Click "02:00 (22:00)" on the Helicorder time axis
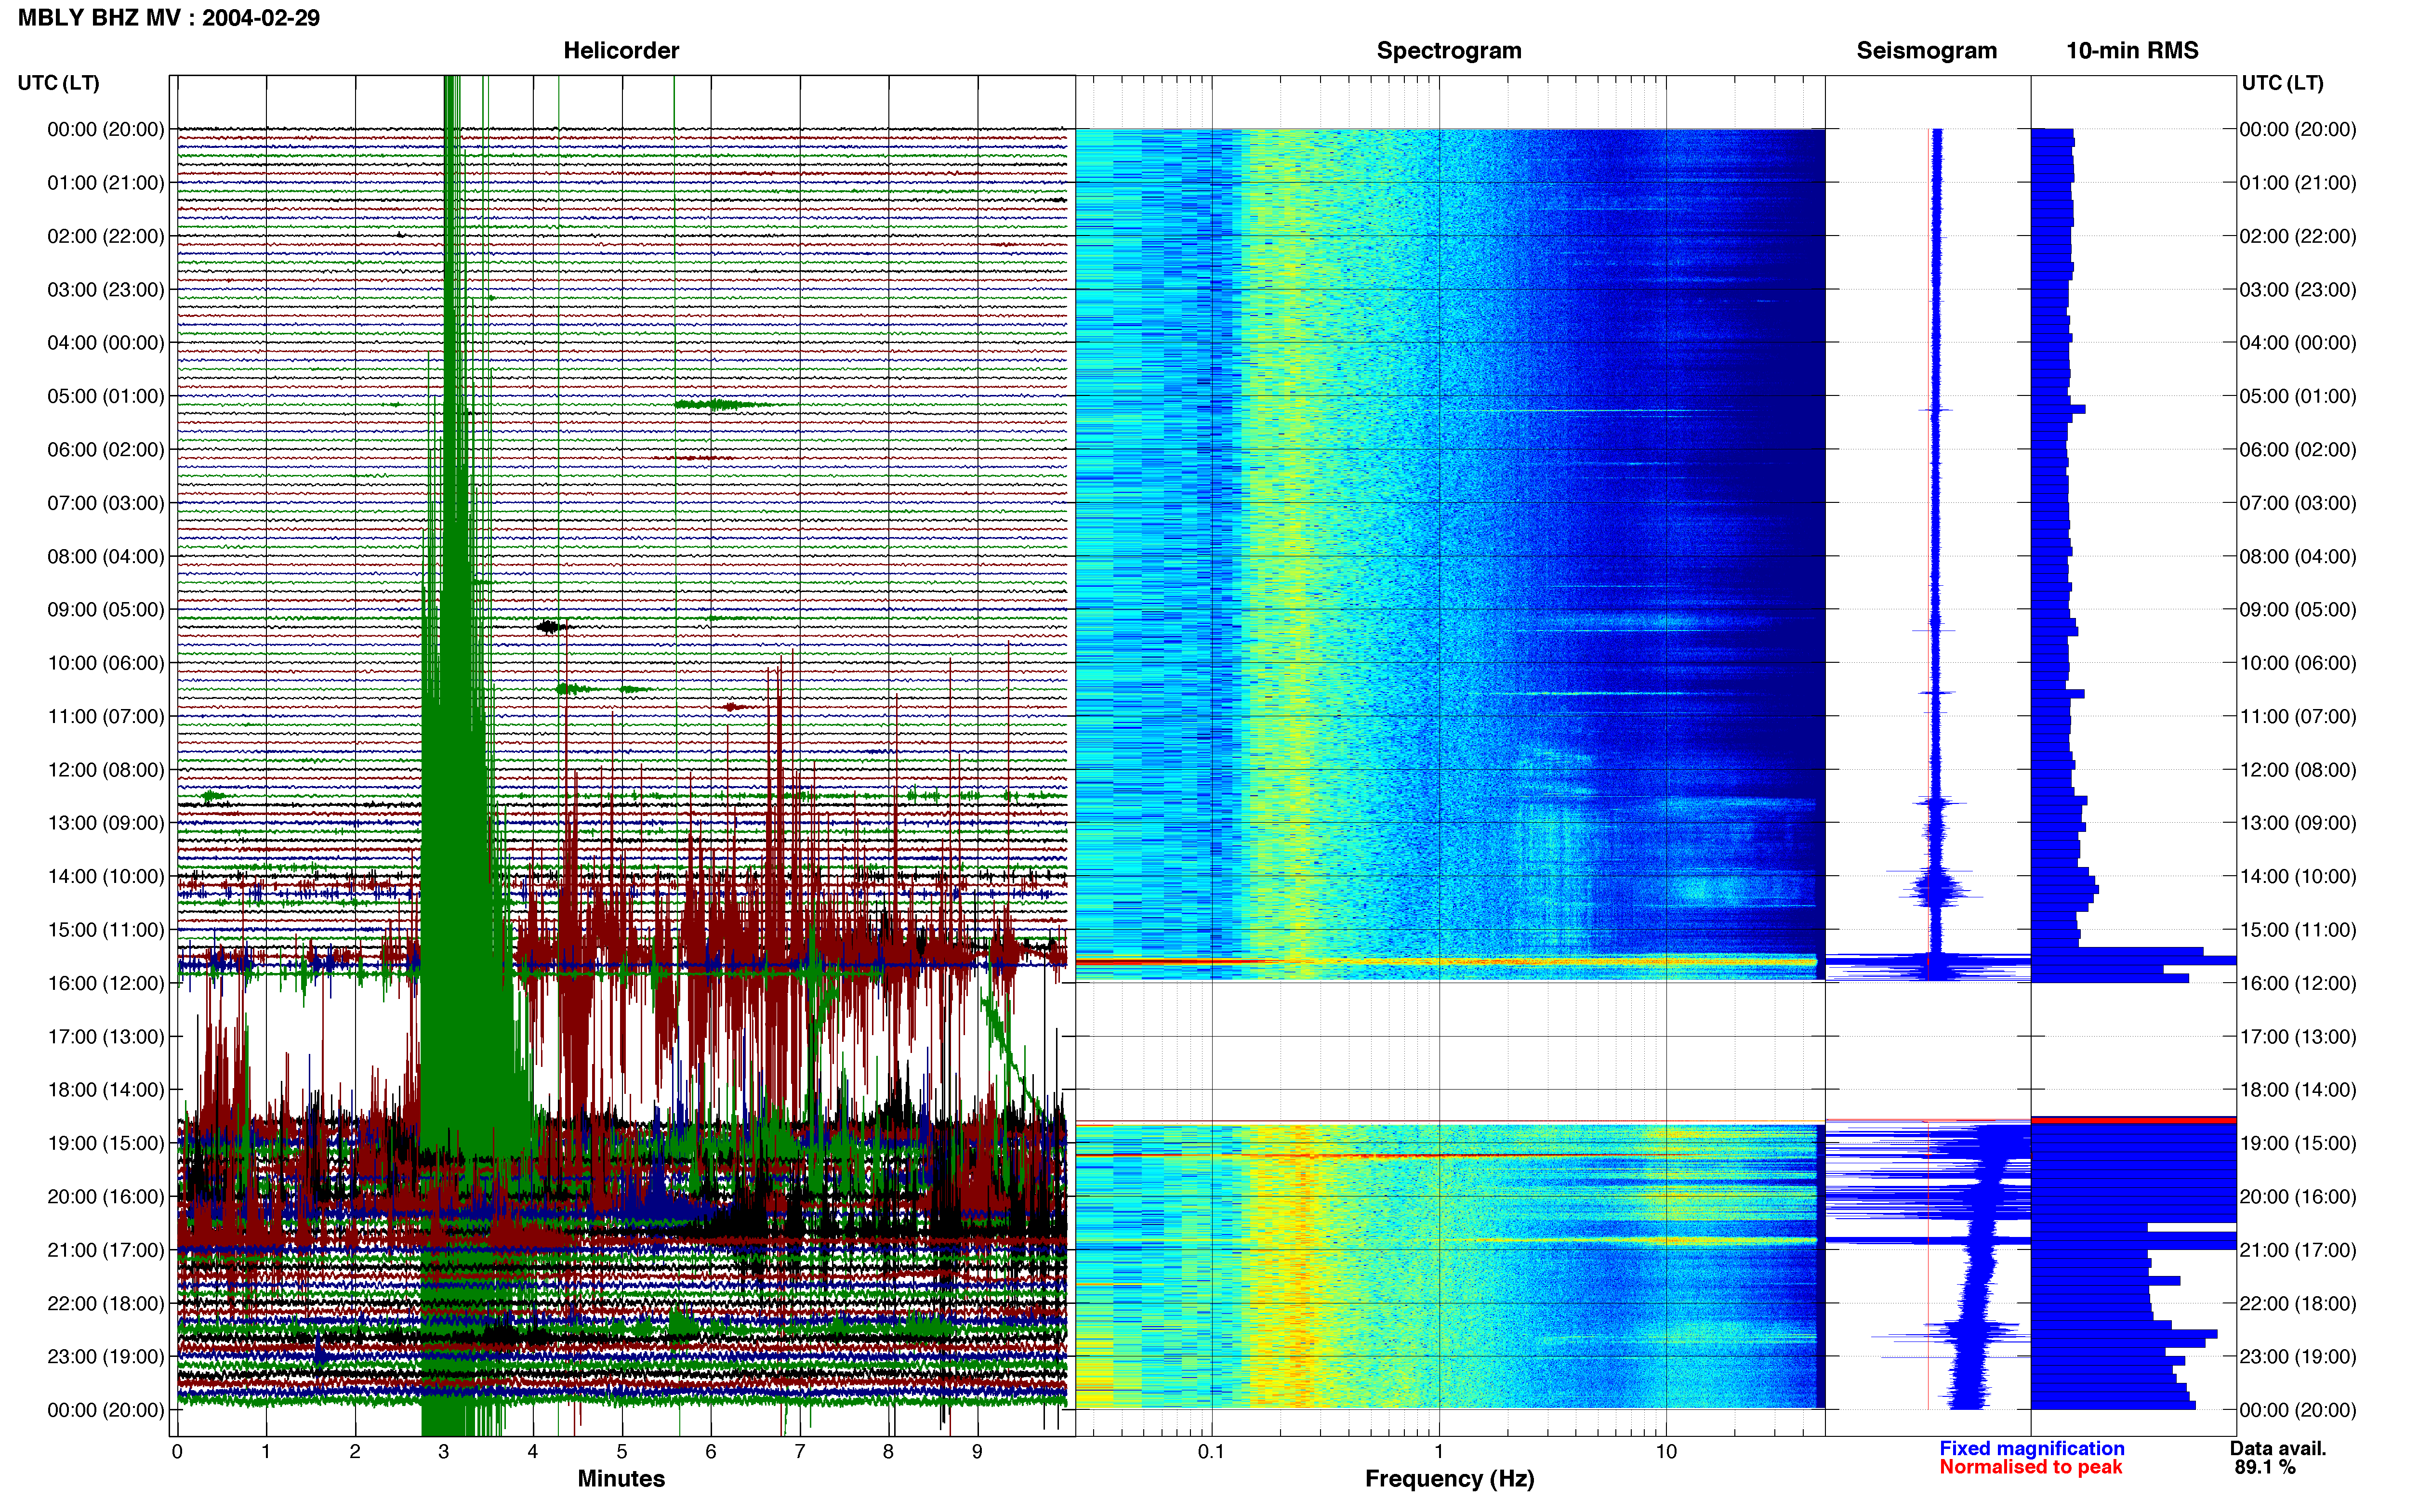This screenshot has width=2418, height=1512. pyautogui.click(x=106, y=236)
